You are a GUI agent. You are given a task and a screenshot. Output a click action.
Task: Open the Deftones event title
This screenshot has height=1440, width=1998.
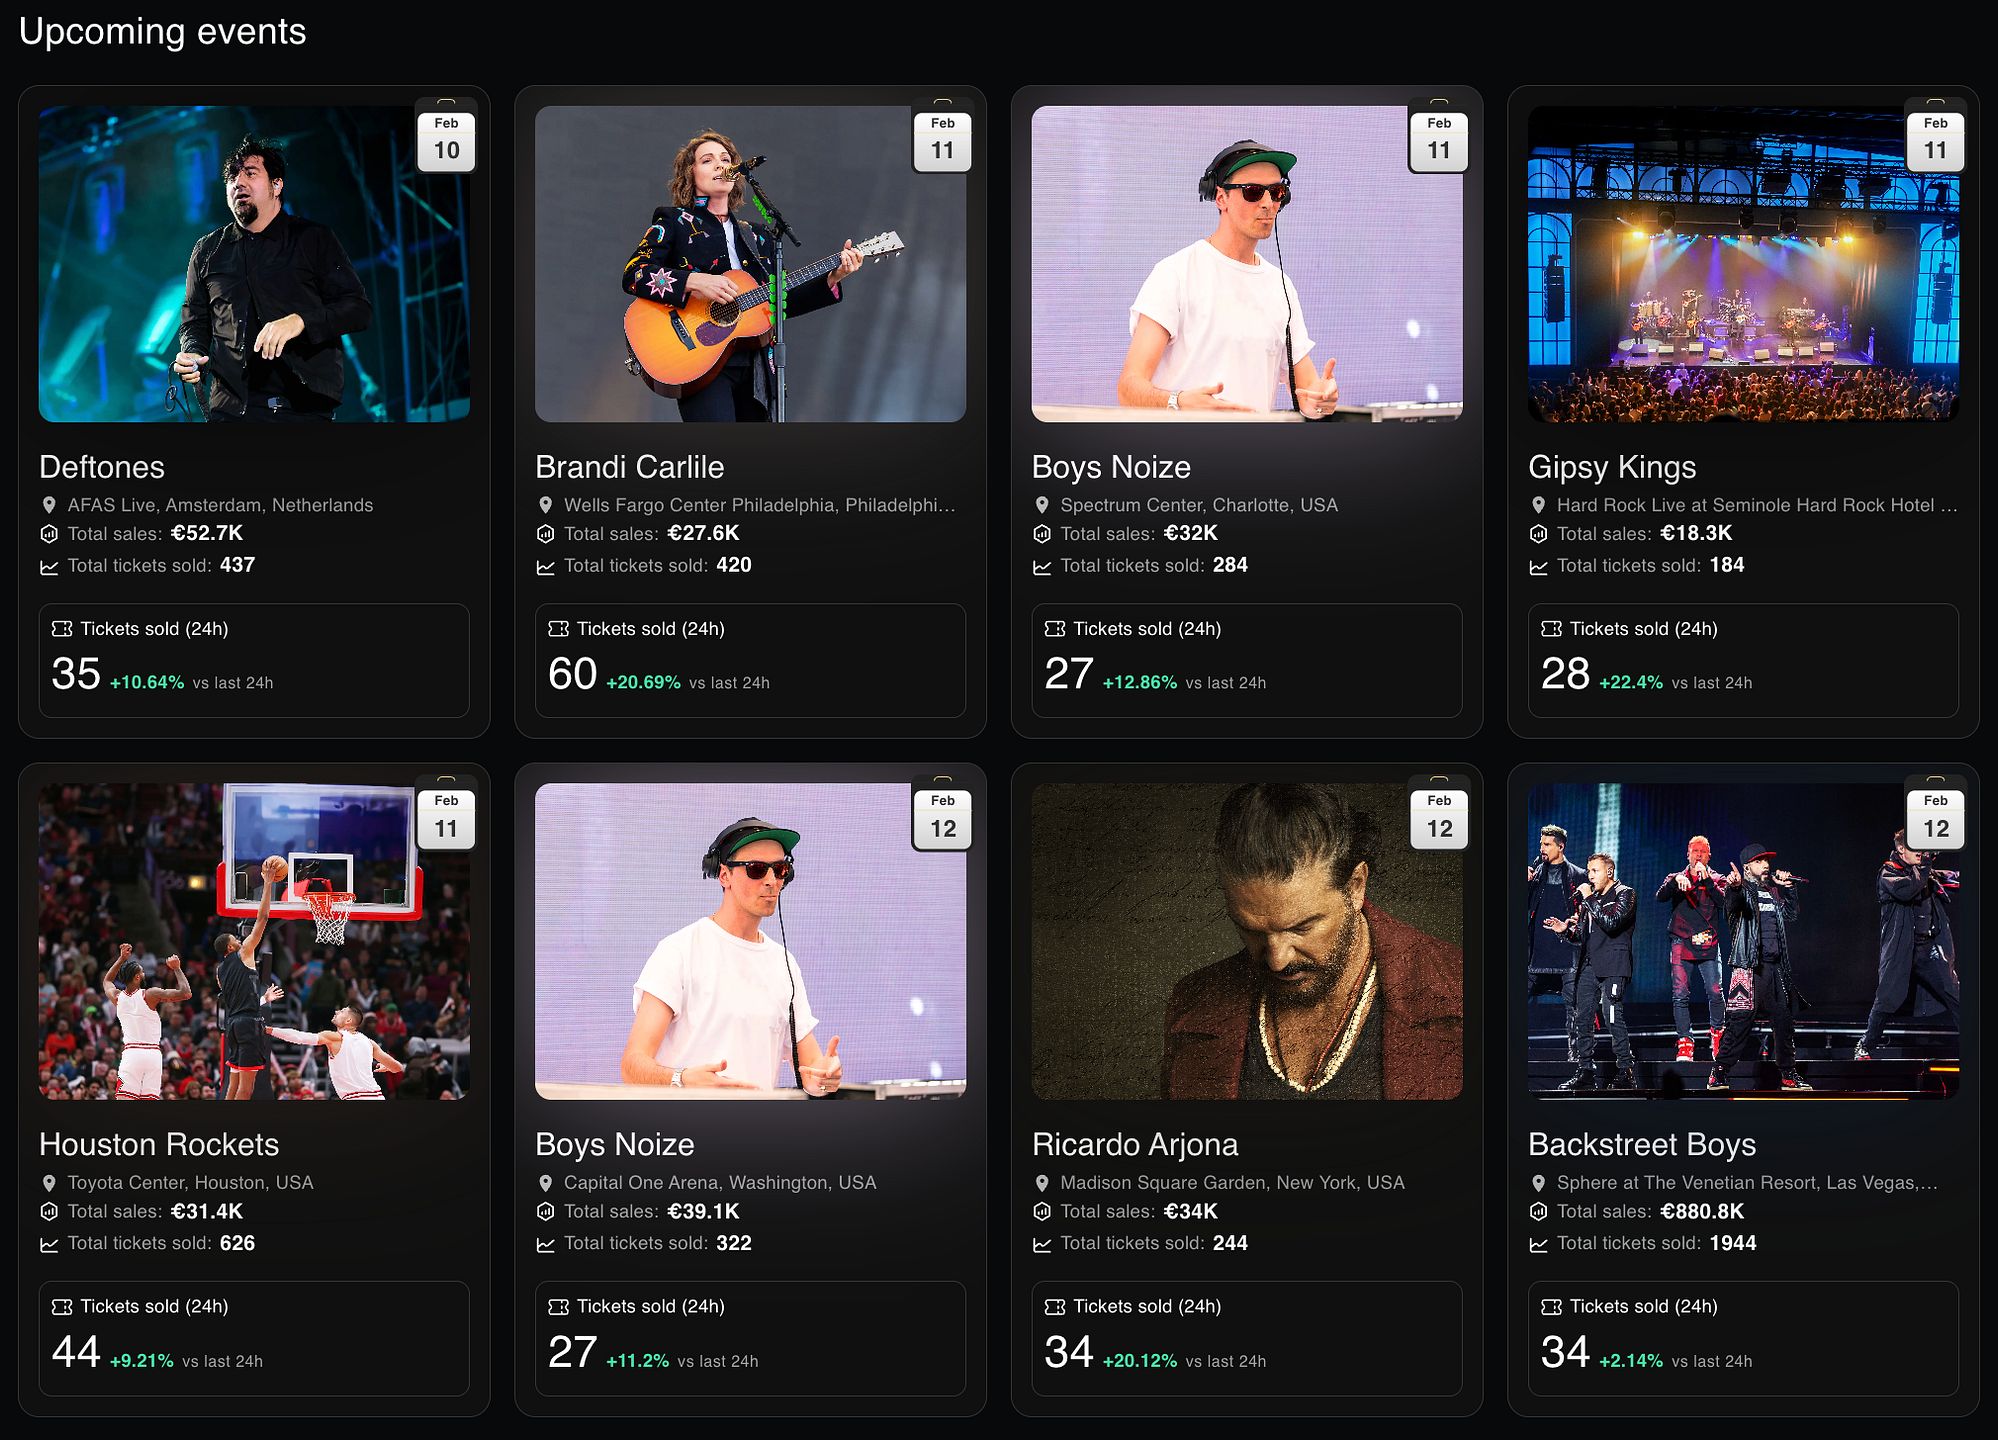pos(102,467)
